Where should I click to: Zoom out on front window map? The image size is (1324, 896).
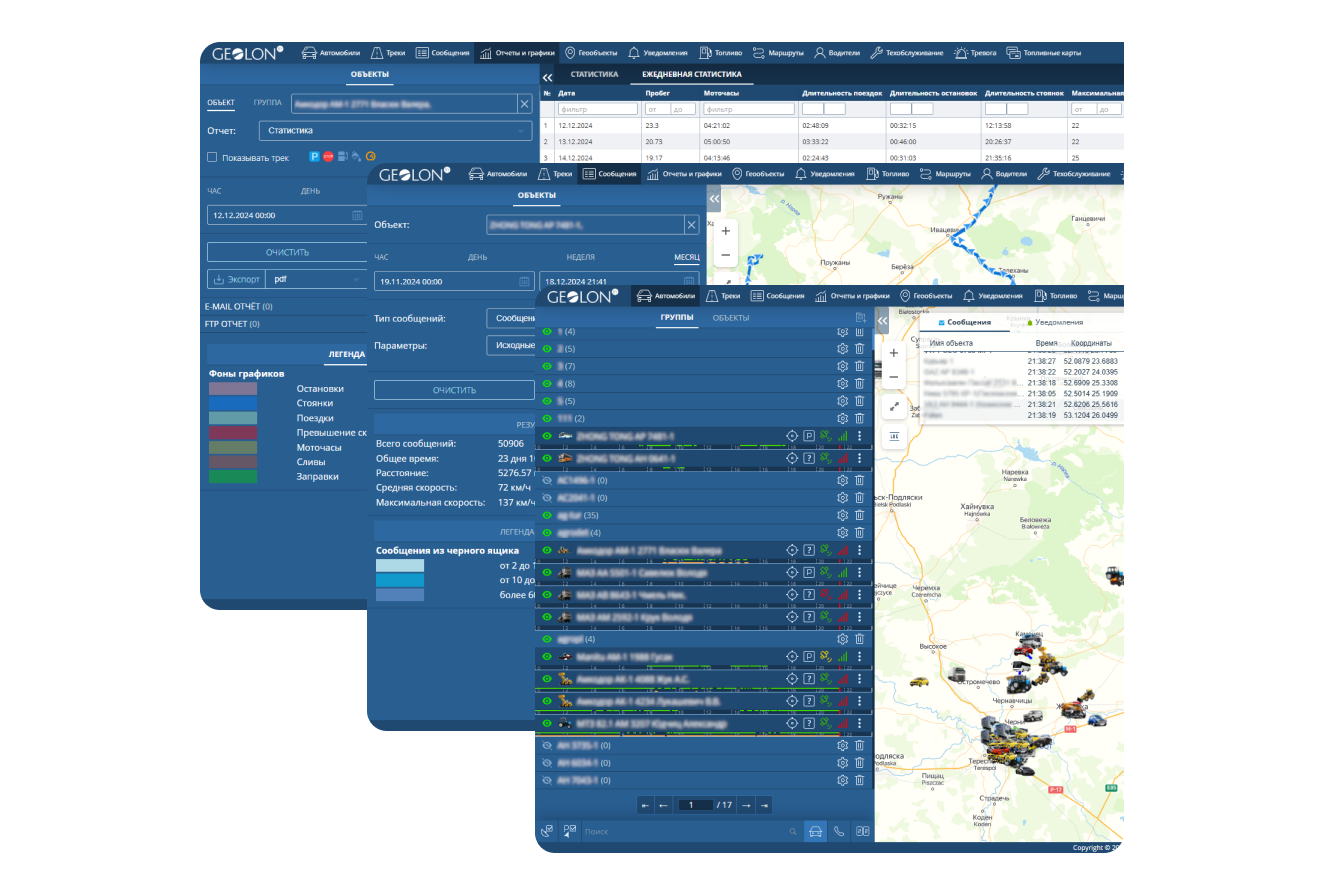click(894, 377)
